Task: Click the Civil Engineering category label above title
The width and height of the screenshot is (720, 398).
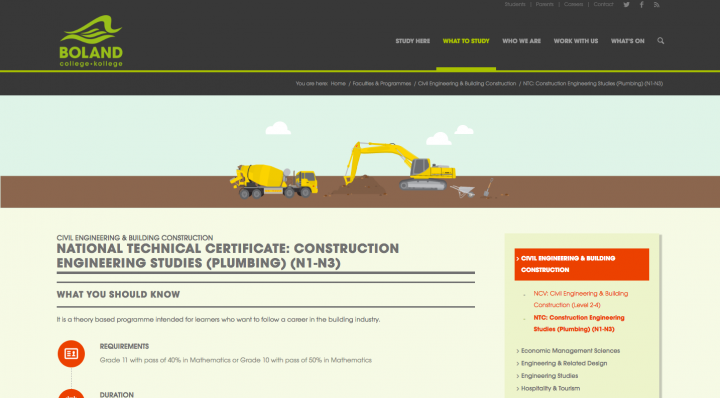Action: pos(135,238)
